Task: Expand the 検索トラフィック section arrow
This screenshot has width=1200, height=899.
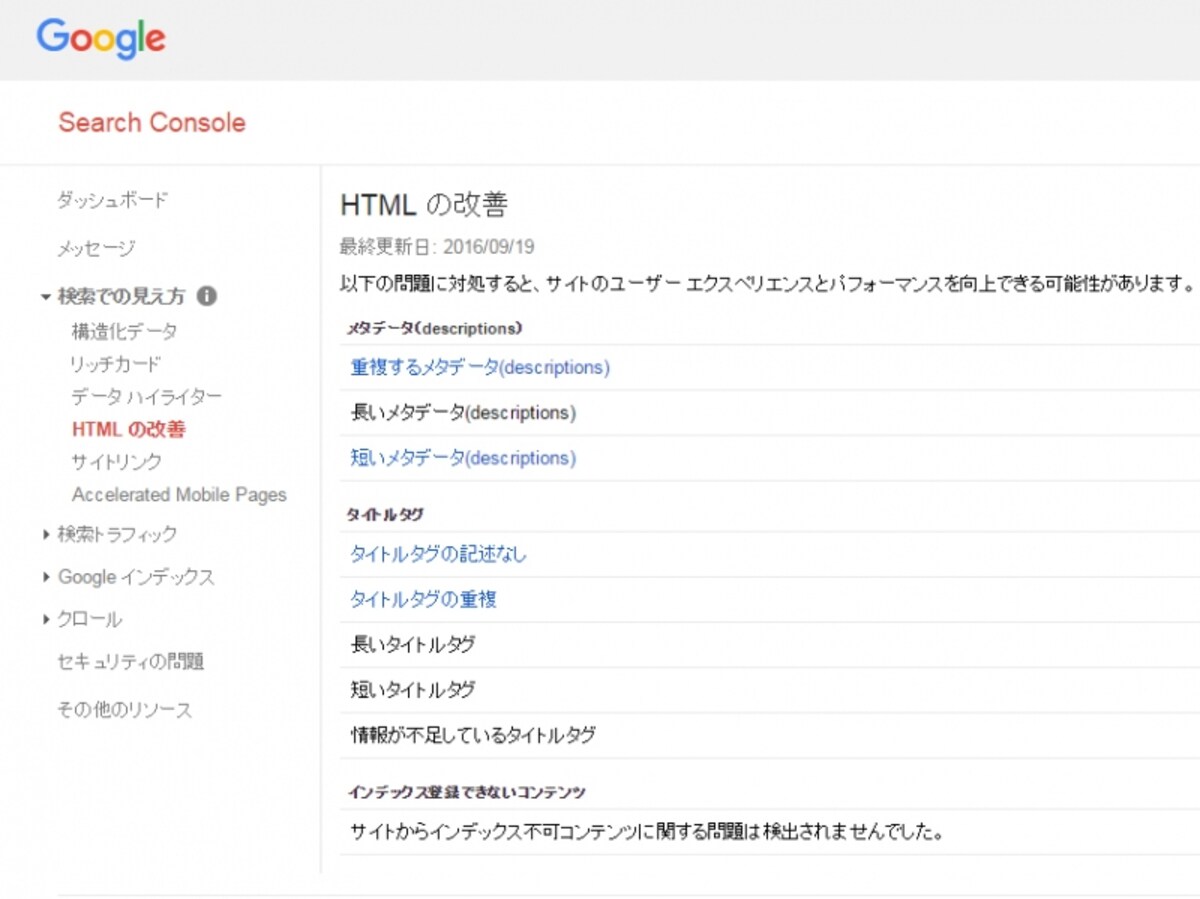Action: point(46,534)
